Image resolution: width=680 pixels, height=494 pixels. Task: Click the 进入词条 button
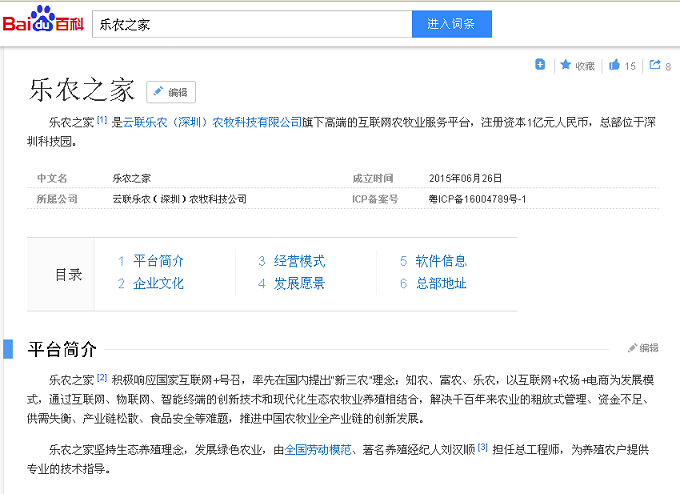451,24
